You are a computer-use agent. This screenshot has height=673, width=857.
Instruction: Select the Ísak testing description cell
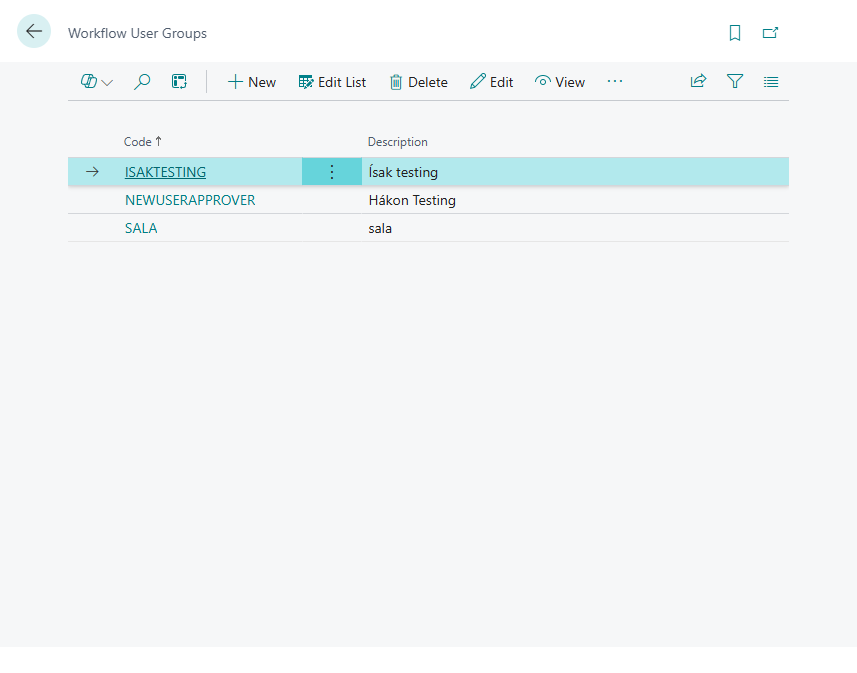[x=575, y=172]
